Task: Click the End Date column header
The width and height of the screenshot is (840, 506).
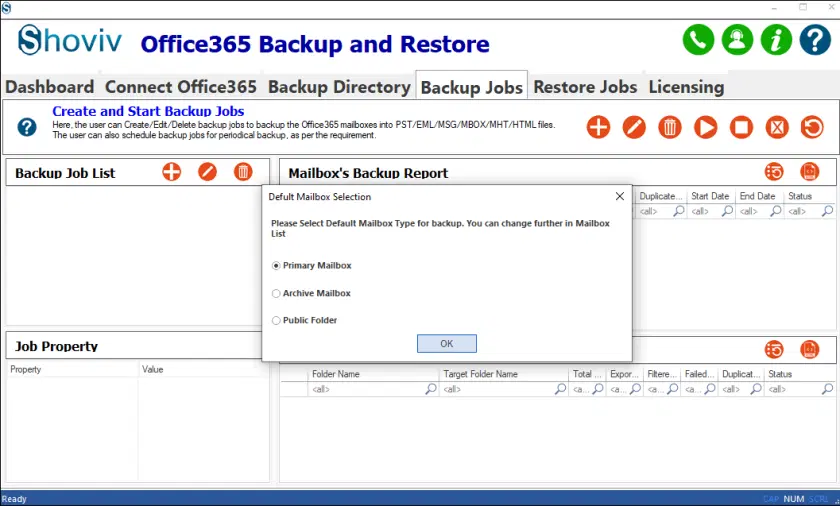Action: click(x=758, y=196)
